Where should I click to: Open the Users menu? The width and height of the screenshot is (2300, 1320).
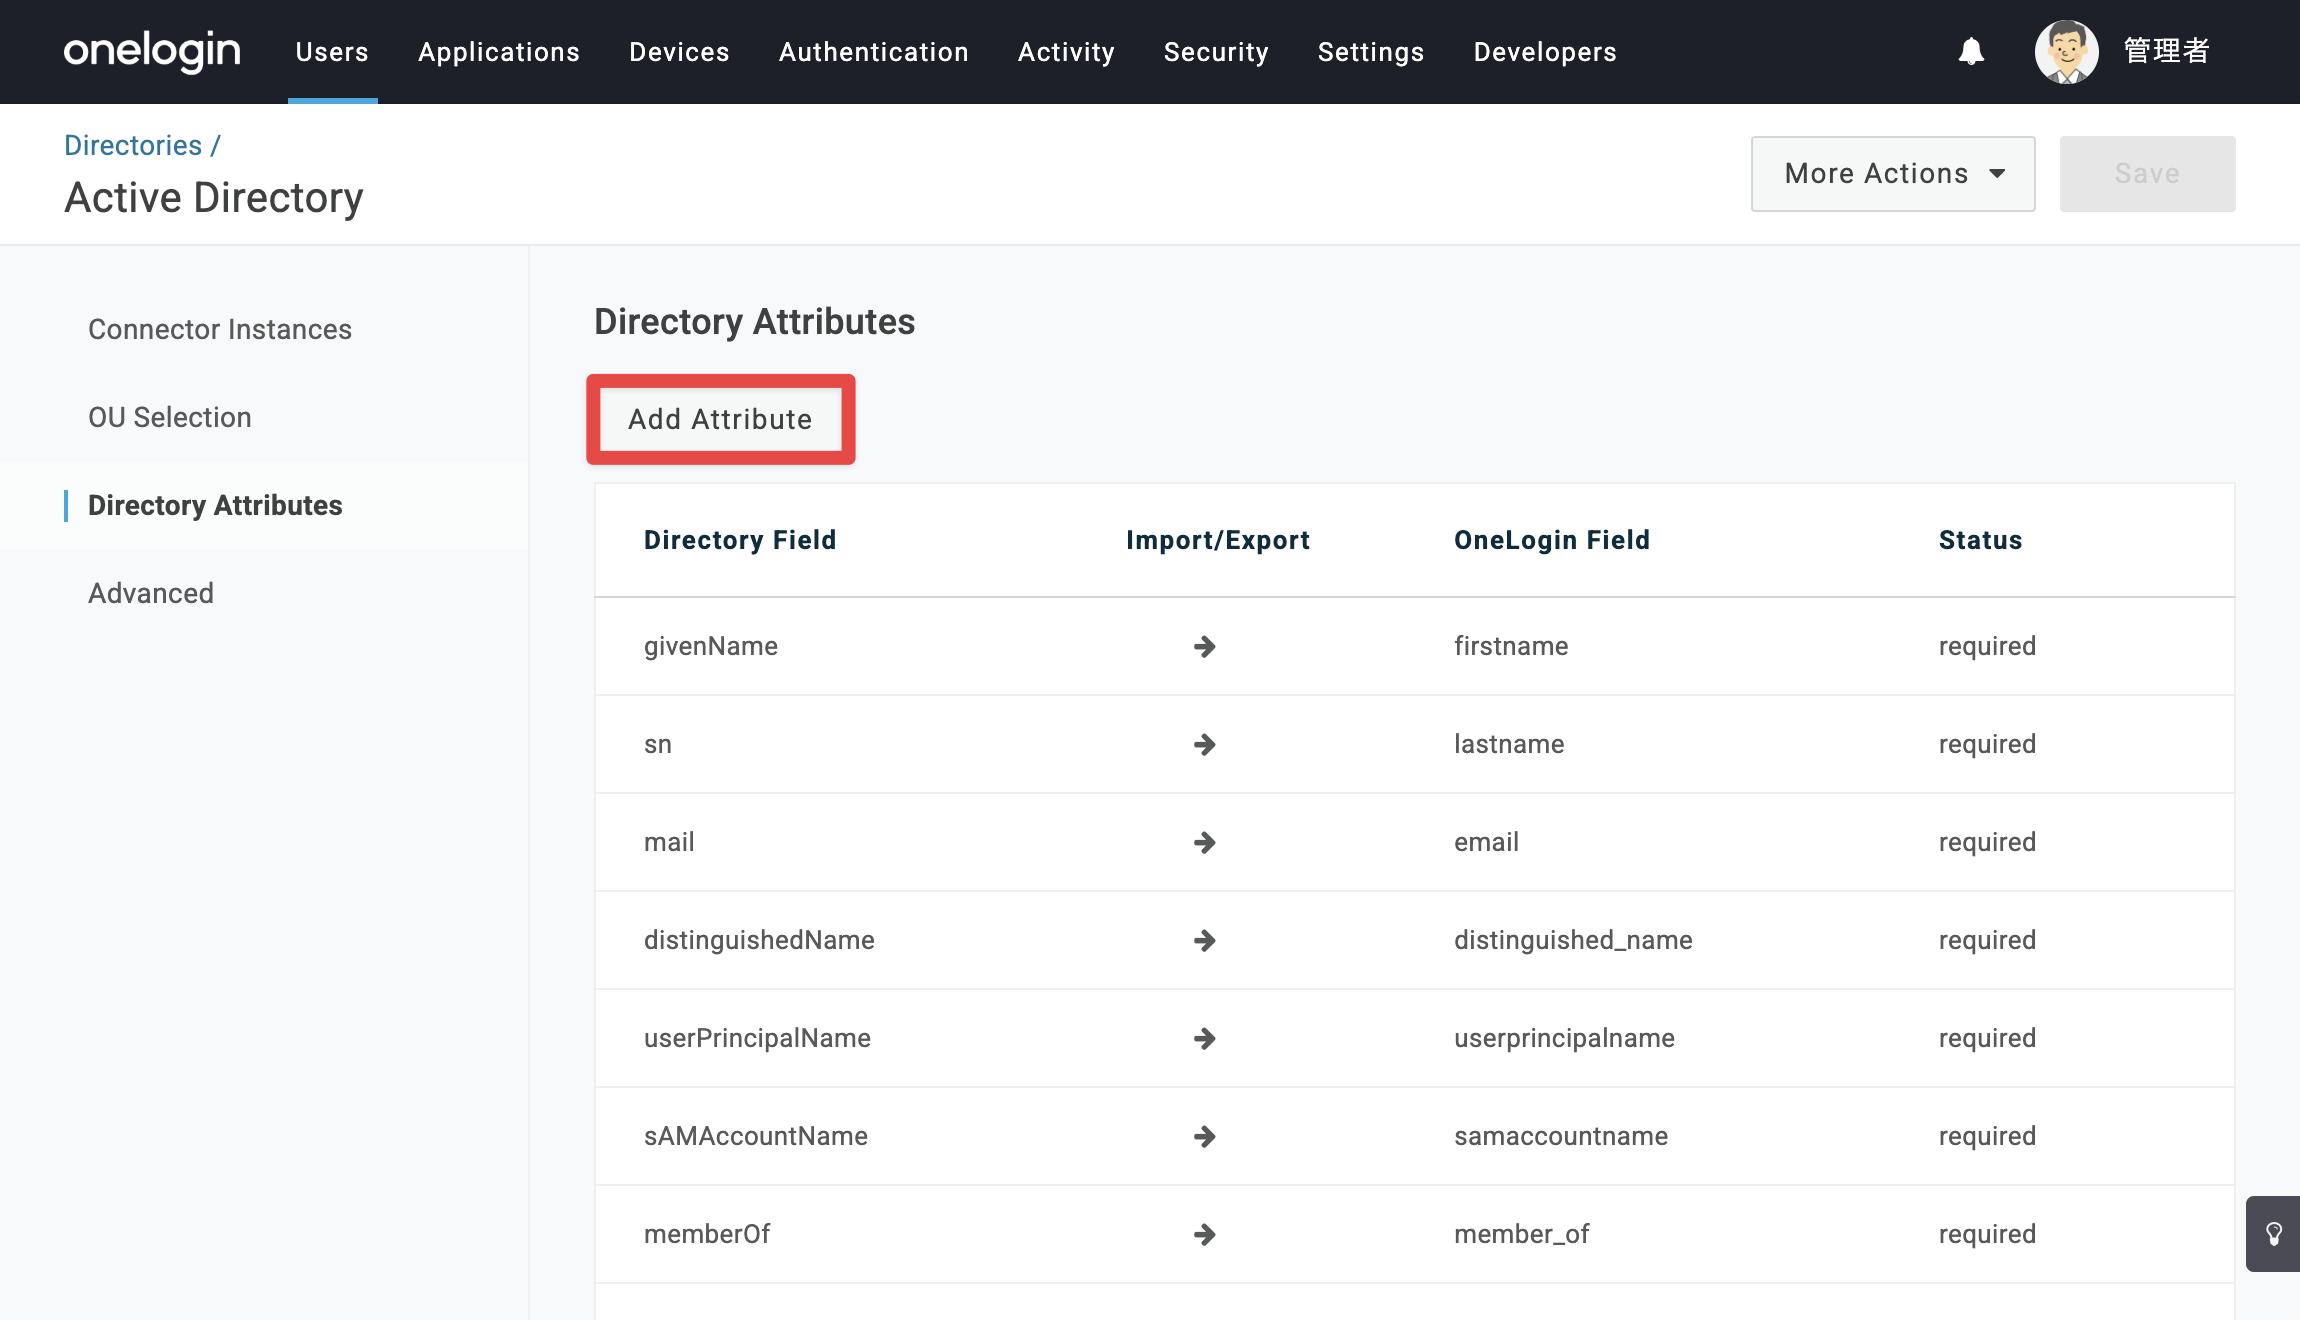332,52
